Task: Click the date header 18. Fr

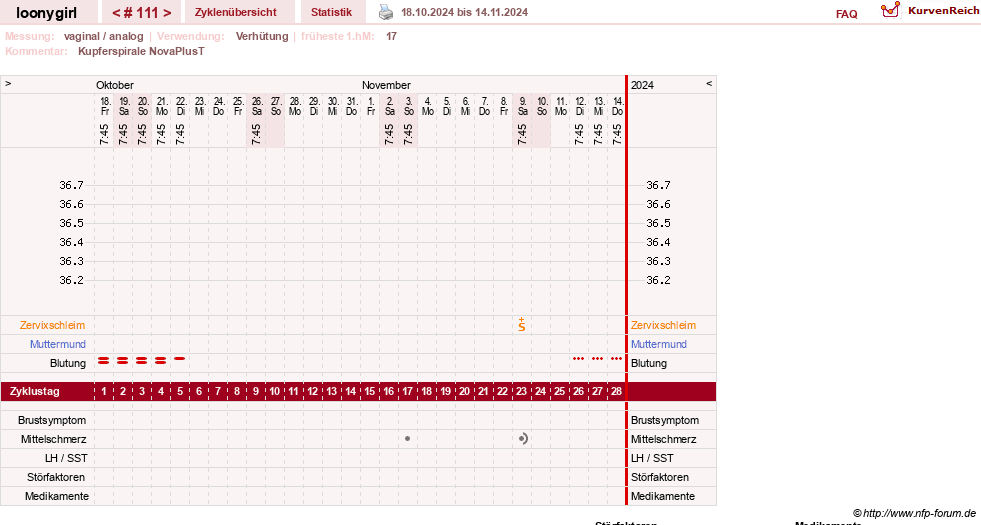Action: click(x=104, y=106)
